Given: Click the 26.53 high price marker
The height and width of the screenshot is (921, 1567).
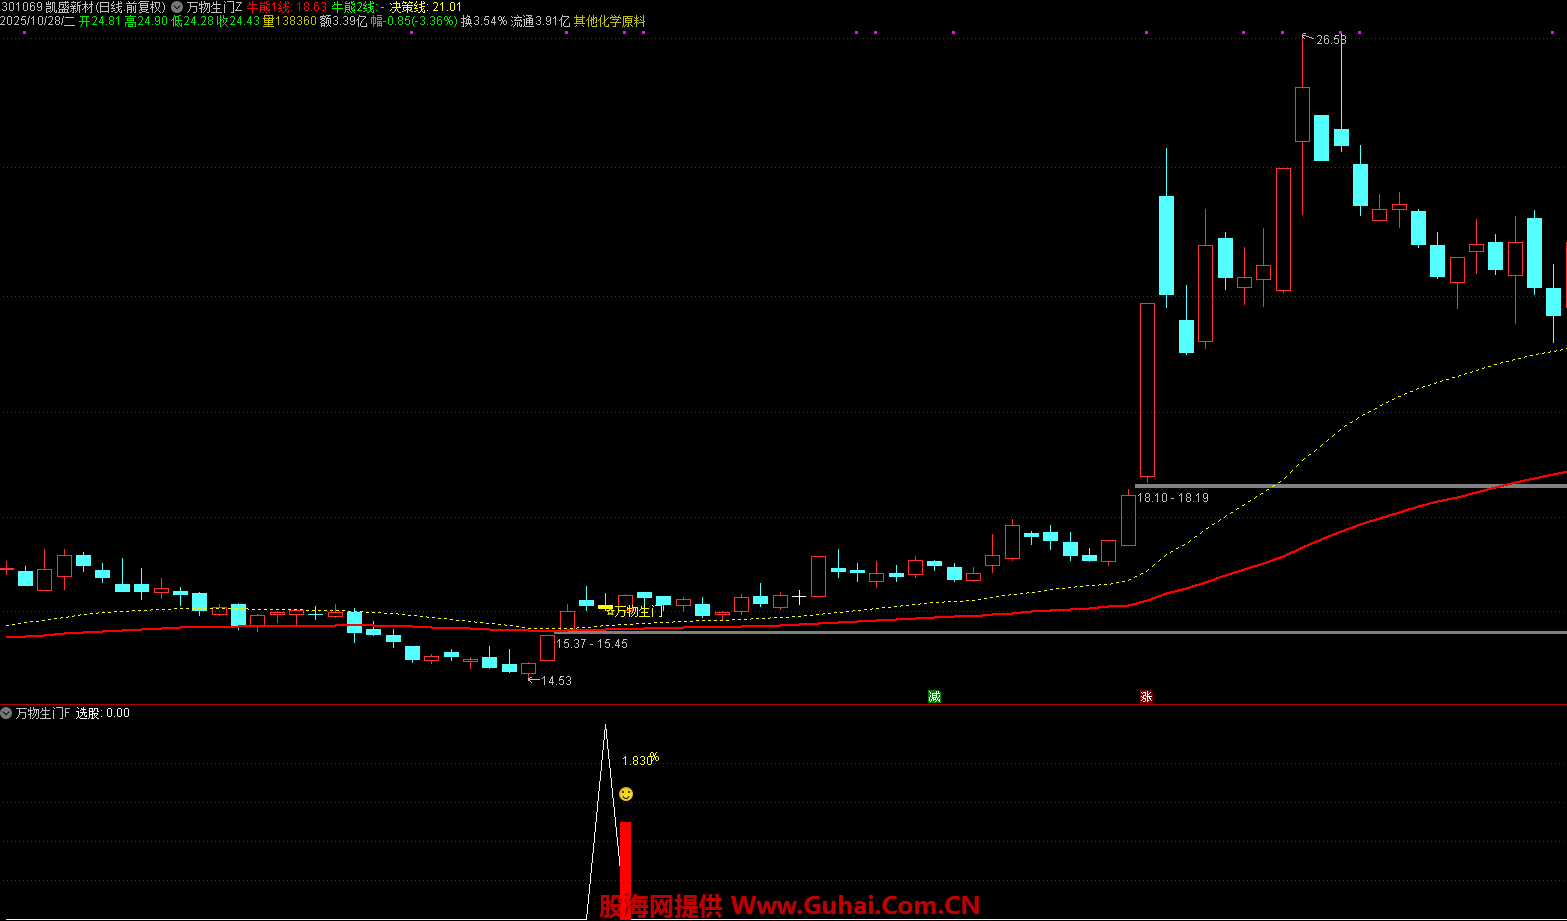Looking at the screenshot, I should (1330, 40).
